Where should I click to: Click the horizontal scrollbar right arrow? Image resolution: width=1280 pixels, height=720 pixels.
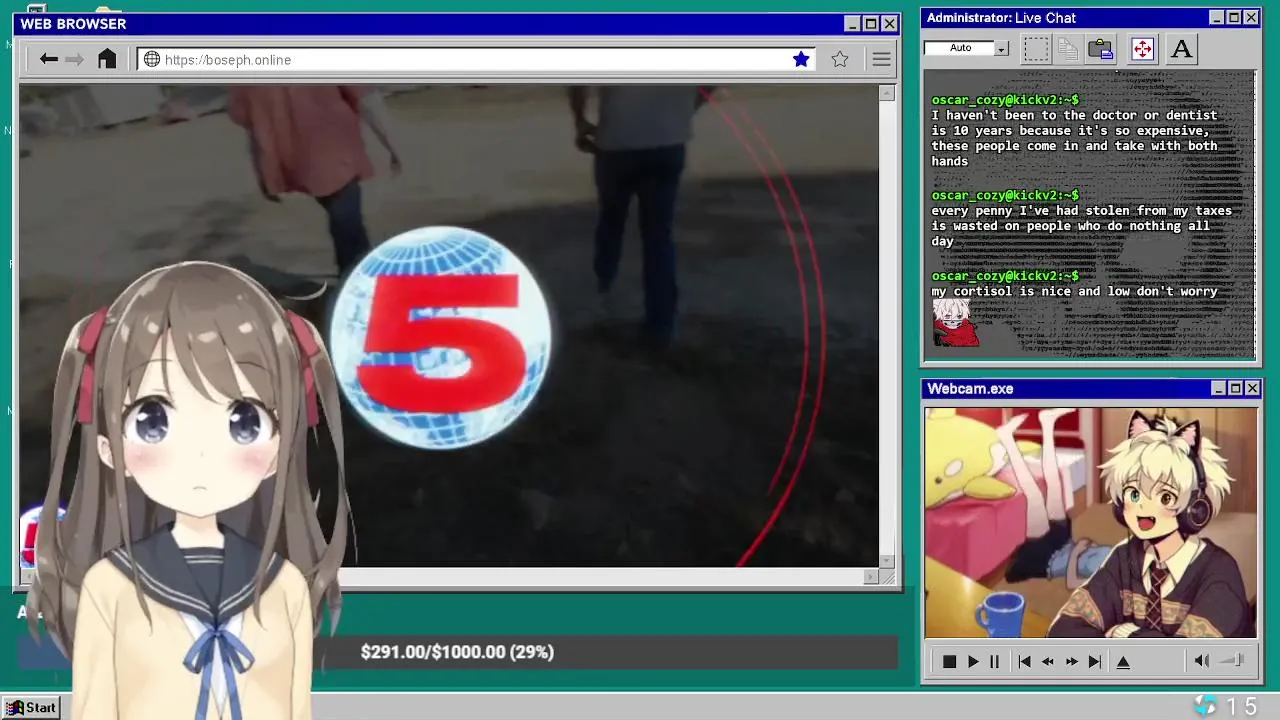point(871,576)
